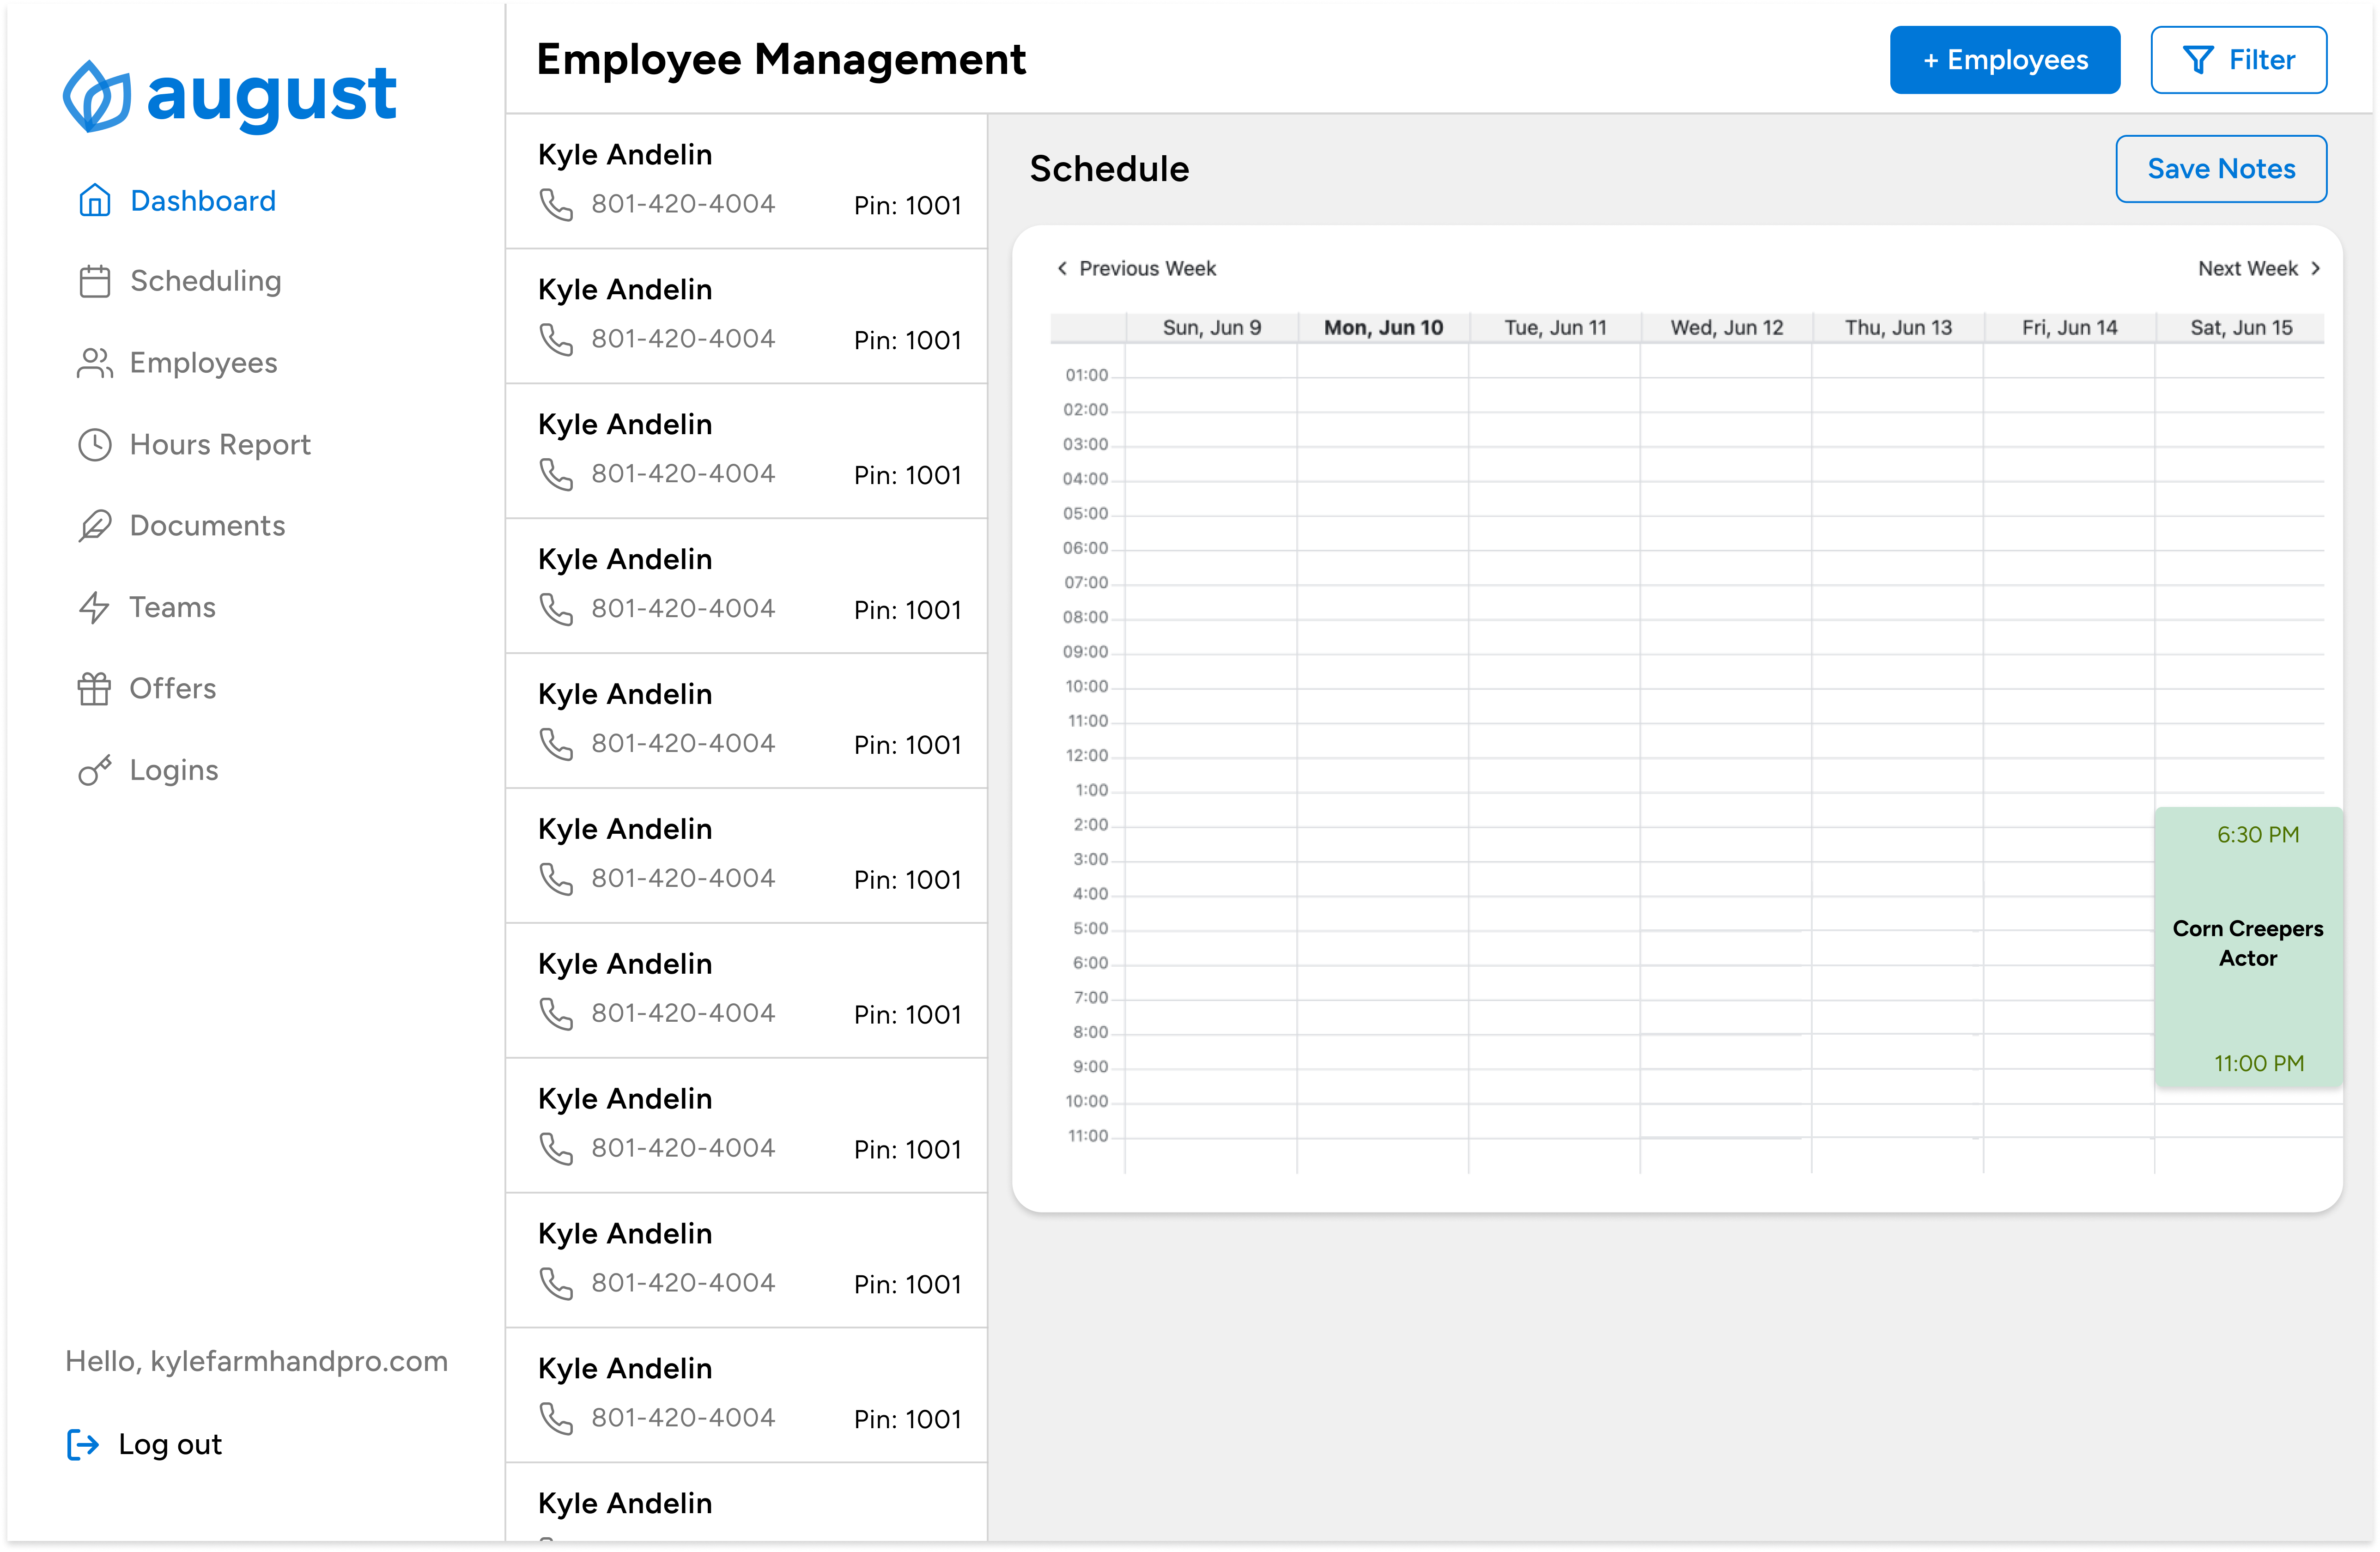
Task: Select the Sat, Jun 15 column header
Action: coord(2240,328)
